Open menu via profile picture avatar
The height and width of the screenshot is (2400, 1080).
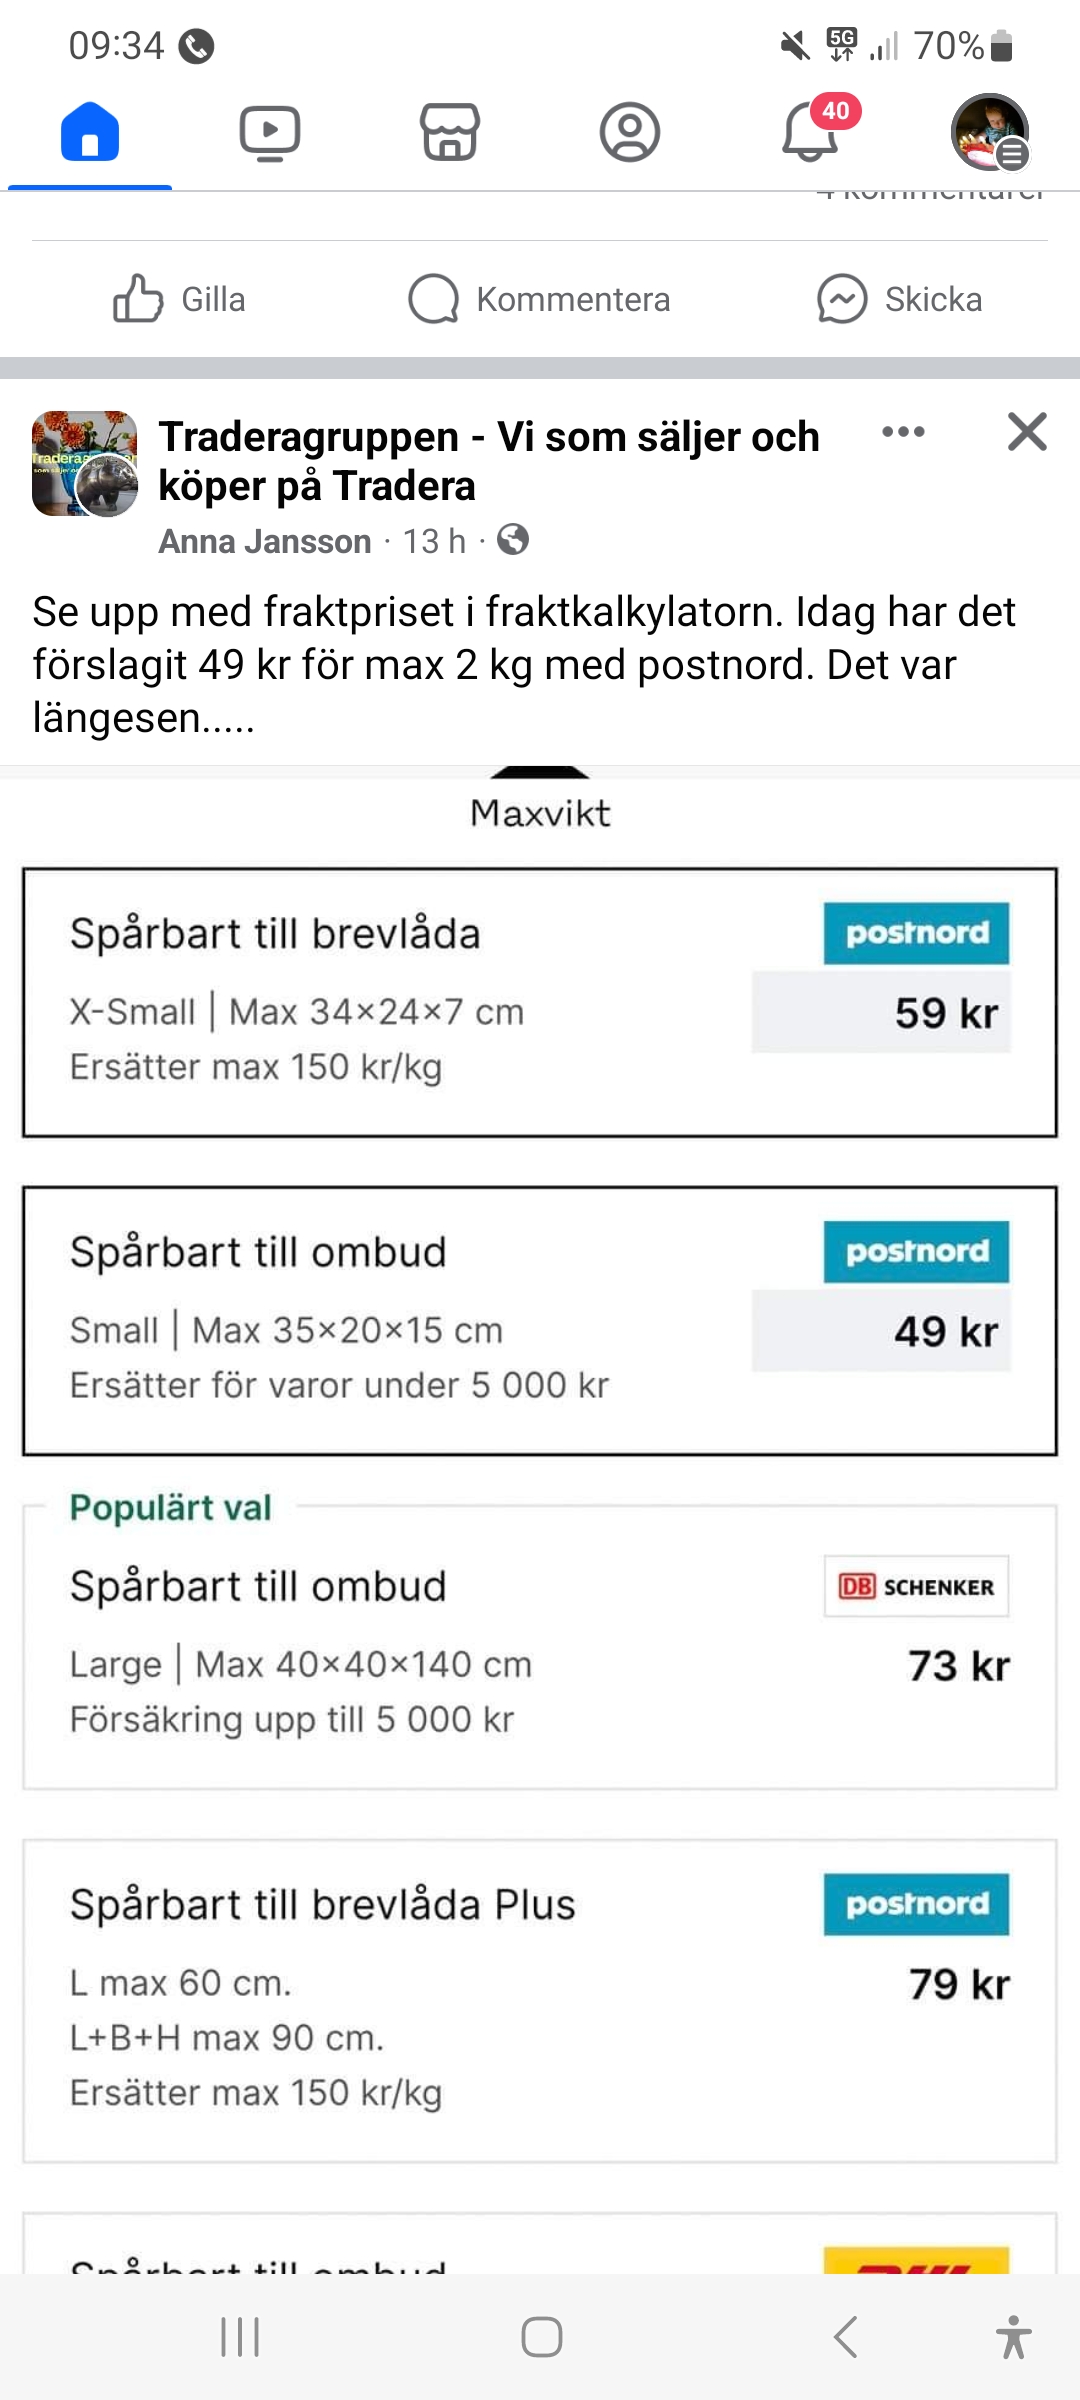coord(989,132)
